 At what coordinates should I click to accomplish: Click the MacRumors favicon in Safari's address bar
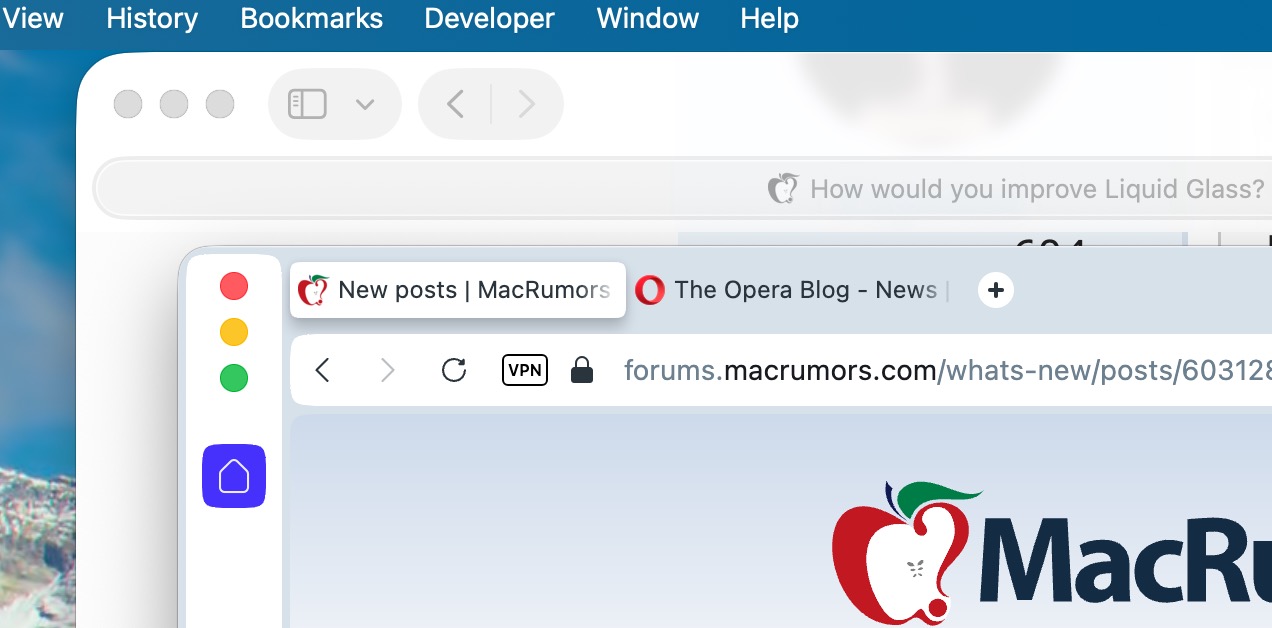(x=783, y=188)
